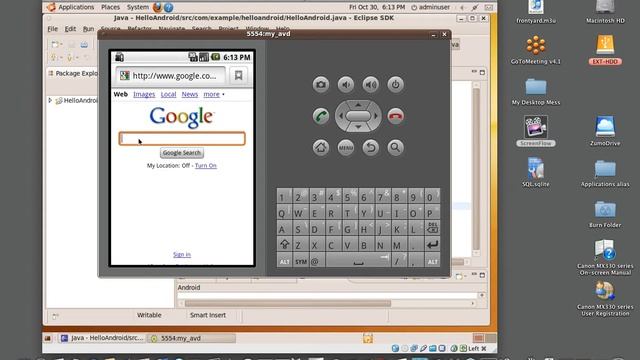This screenshot has height=360, width=640.
Task: Open the Burn Folder desktop icon
Action: (605, 214)
